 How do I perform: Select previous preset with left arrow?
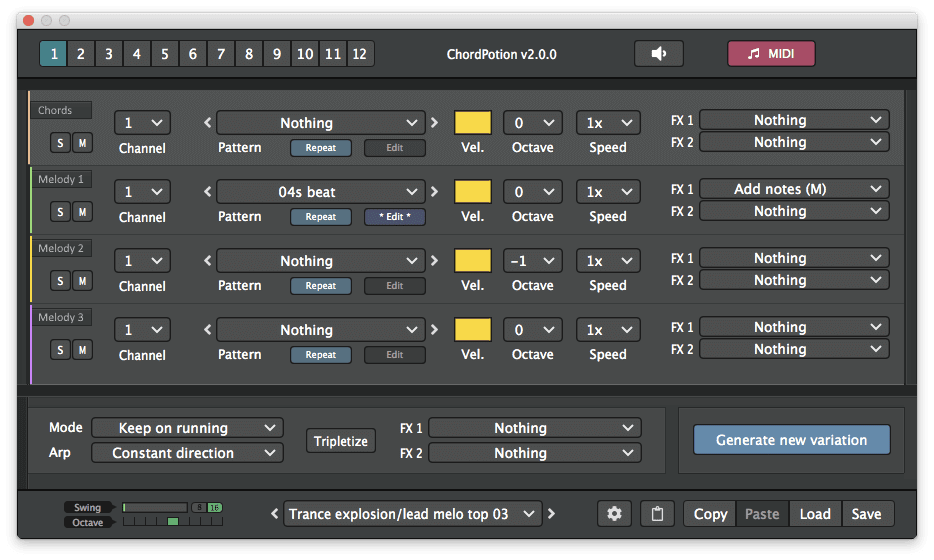(x=274, y=514)
